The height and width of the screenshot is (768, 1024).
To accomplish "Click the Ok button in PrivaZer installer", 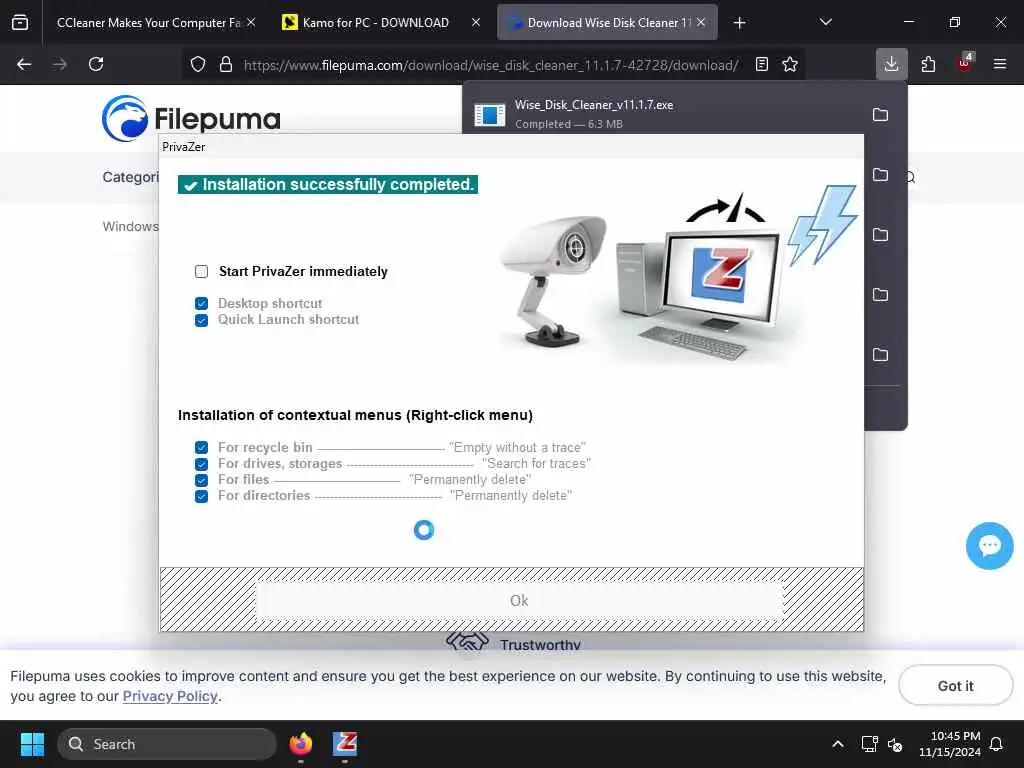I will pyautogui.click(x=519, y=600).
